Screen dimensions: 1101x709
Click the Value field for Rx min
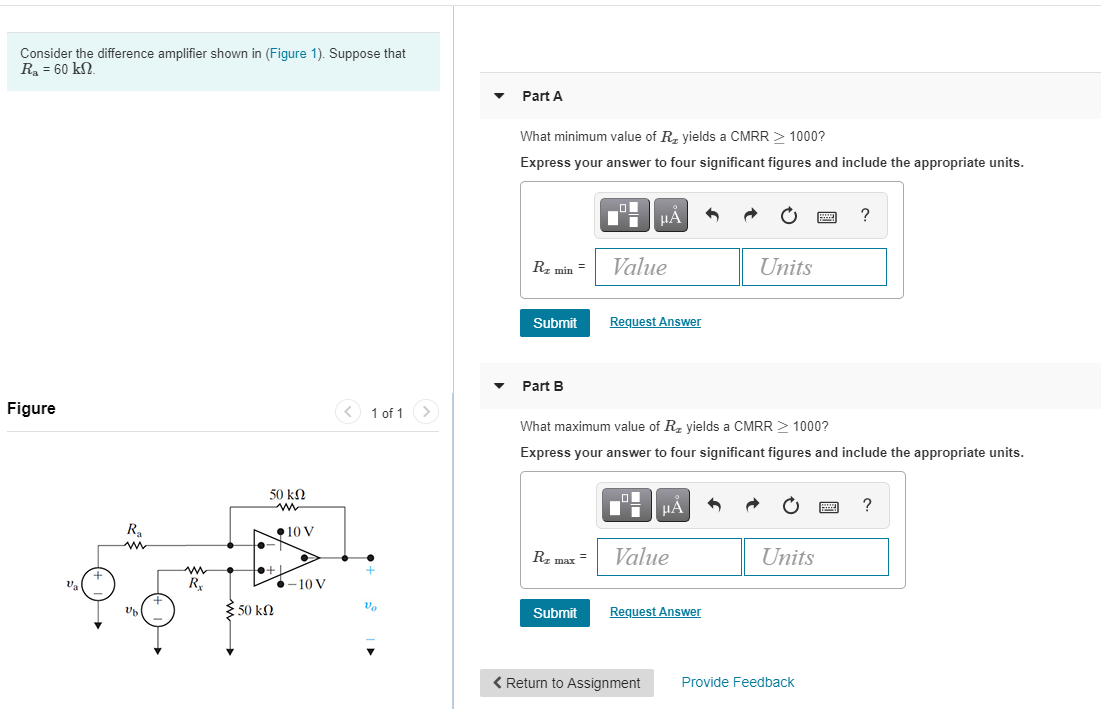tap(666, 266)
